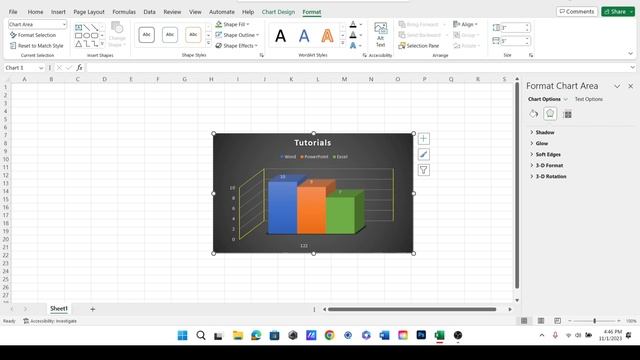The width and height of the screenshot is (640, 360).
Task: Open the File menu
Action: pos(13,12)
